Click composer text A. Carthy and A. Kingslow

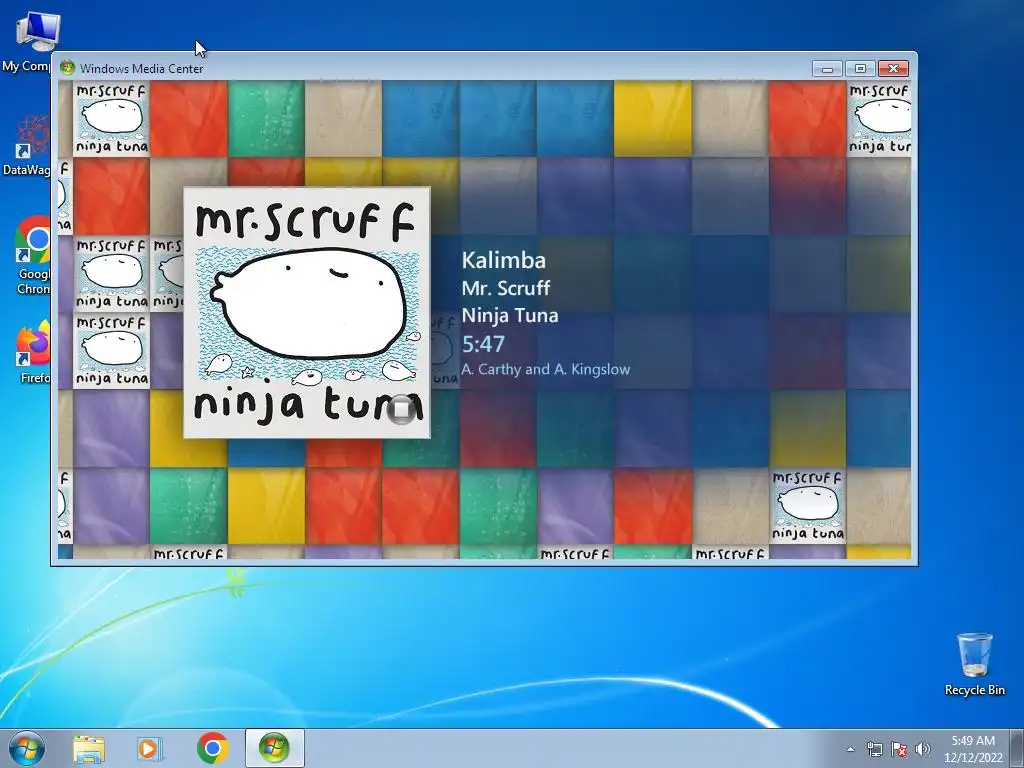point(546,369)
